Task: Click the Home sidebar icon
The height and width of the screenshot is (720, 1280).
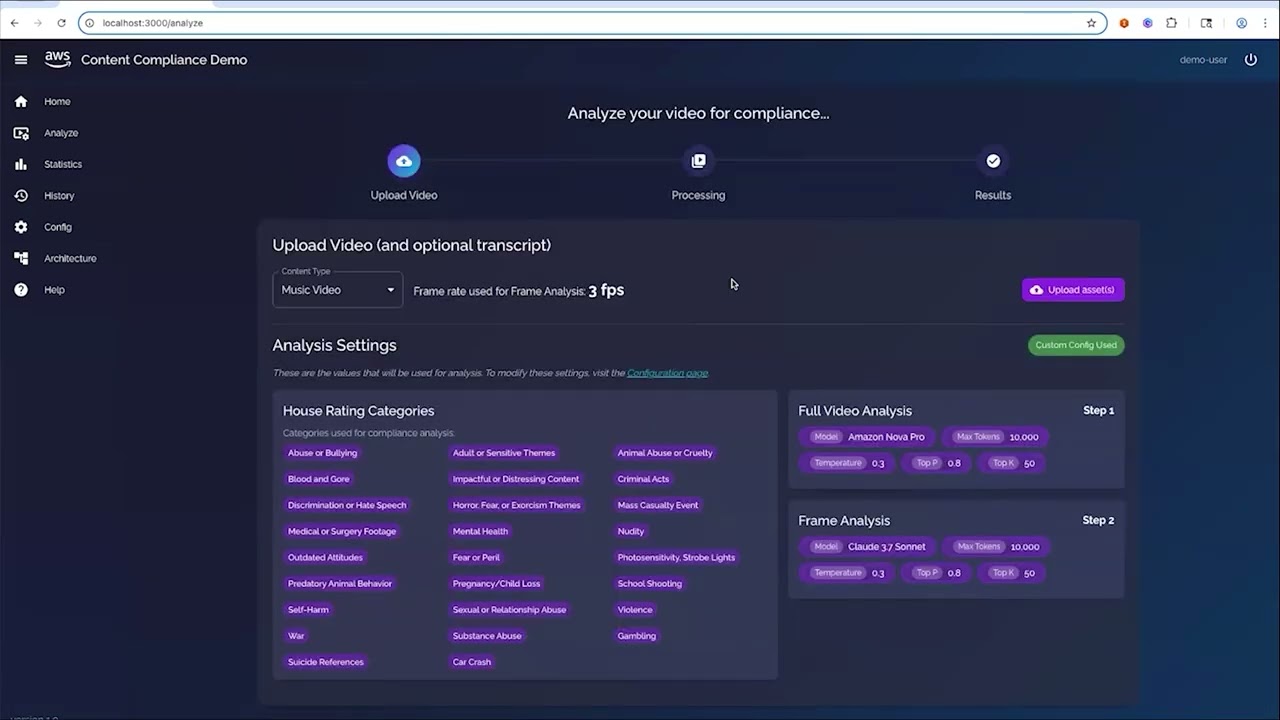Action: click(x=21, y=101)
